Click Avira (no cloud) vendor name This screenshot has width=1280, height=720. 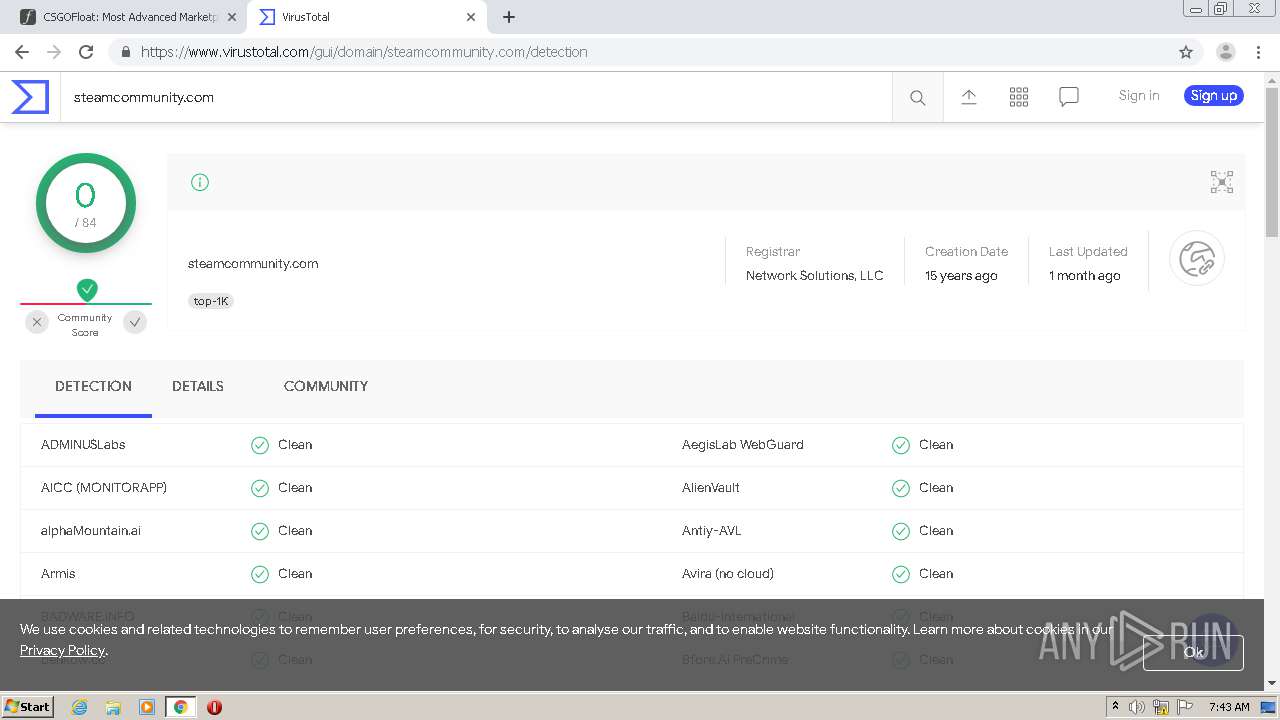point(728,574)
